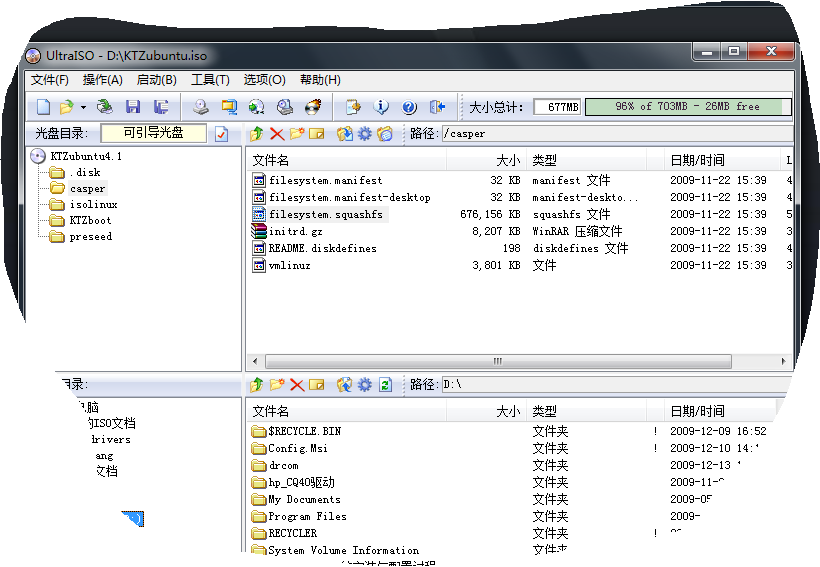Click the 677MB total size box
The image size is (820, 567).
tap(557, 107)
